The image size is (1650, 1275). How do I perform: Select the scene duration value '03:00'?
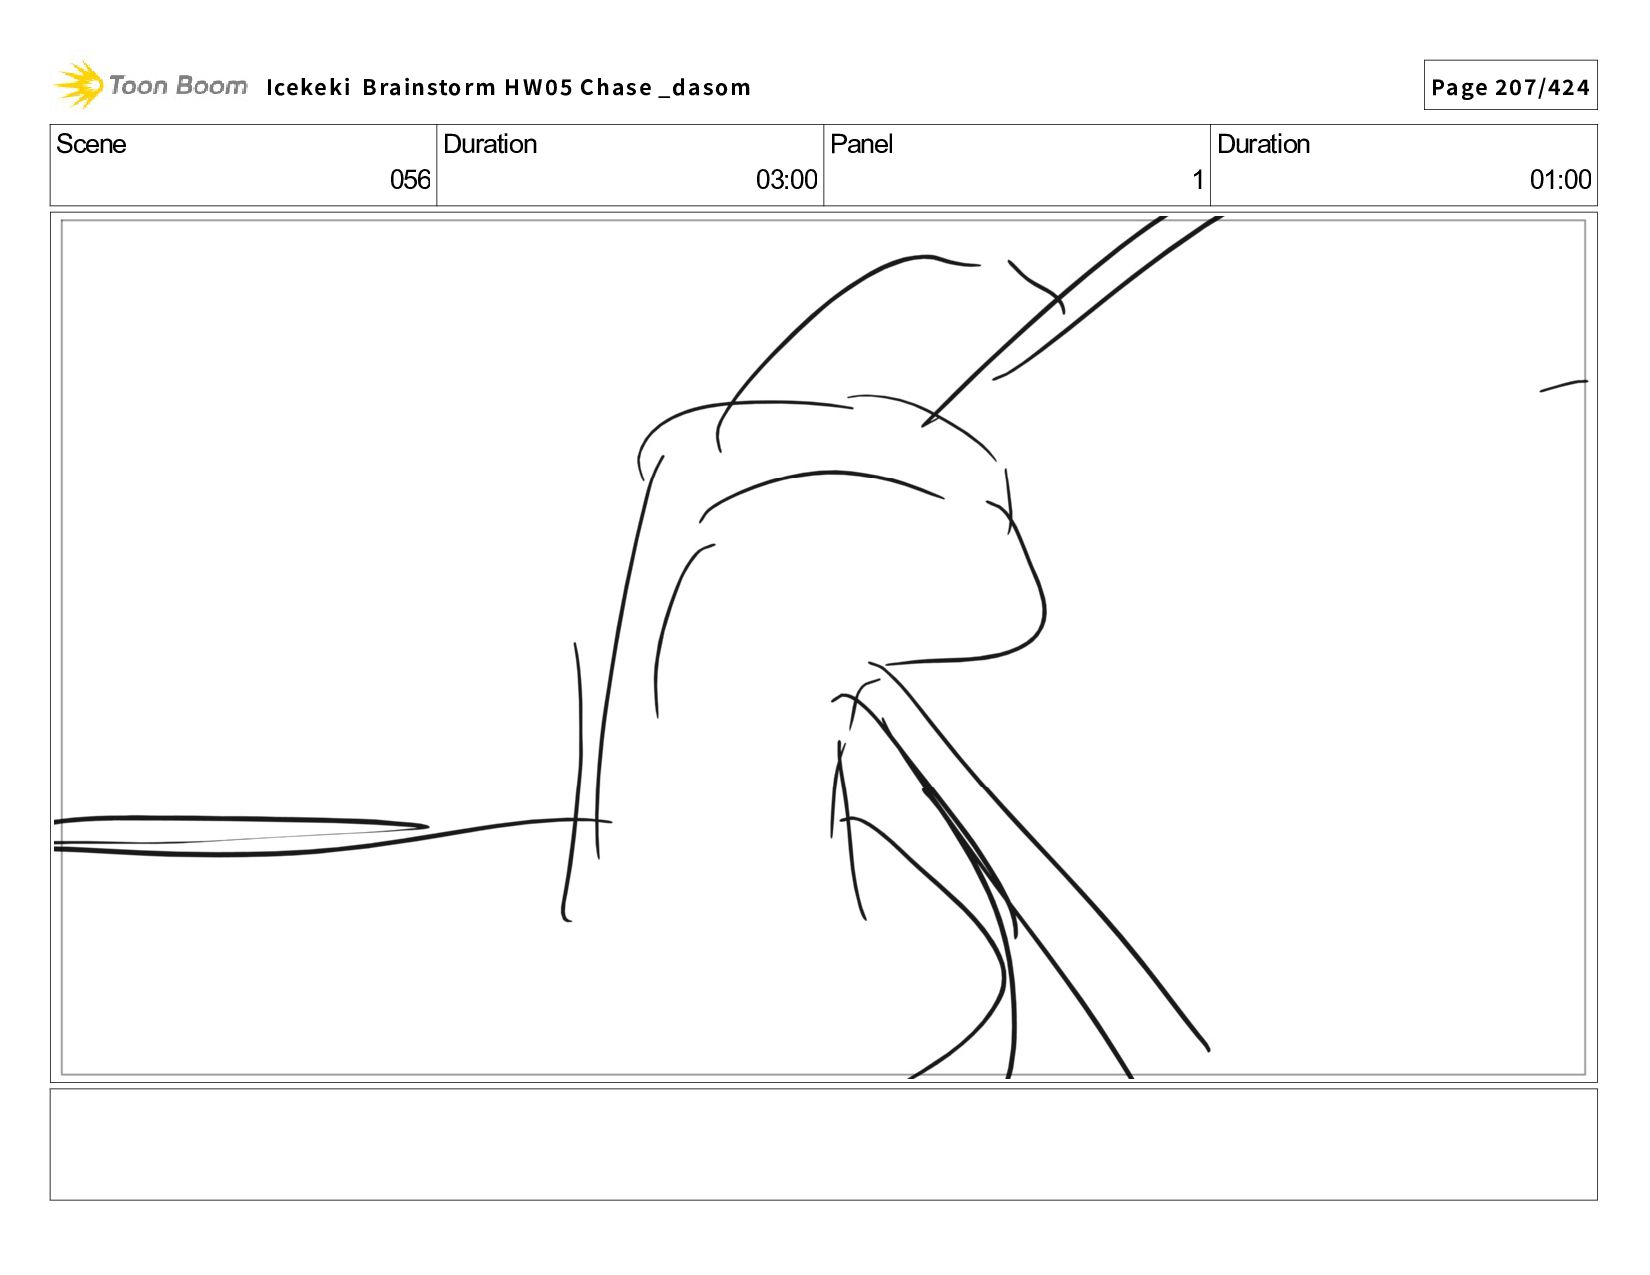click(786, 180)
